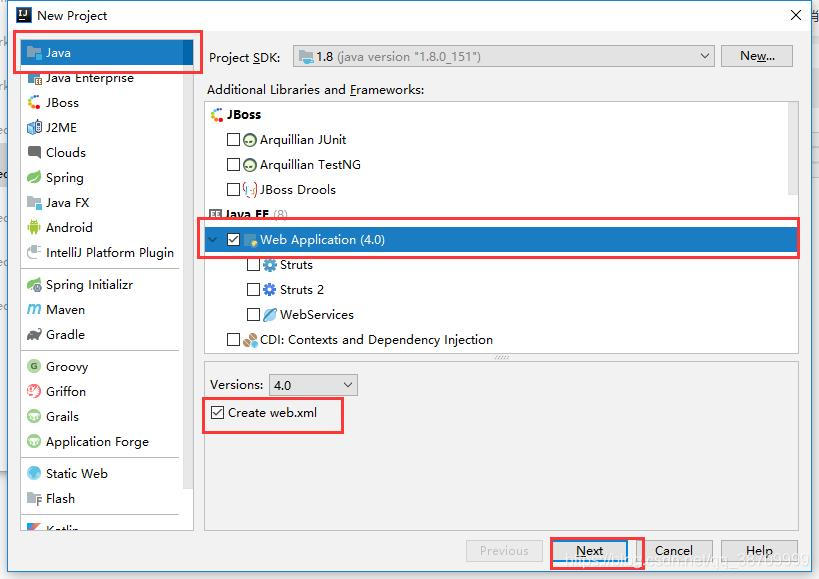Open the Project SDK dropdown
Viewport: 819px width, 579px height.
[x=501, y=57]
